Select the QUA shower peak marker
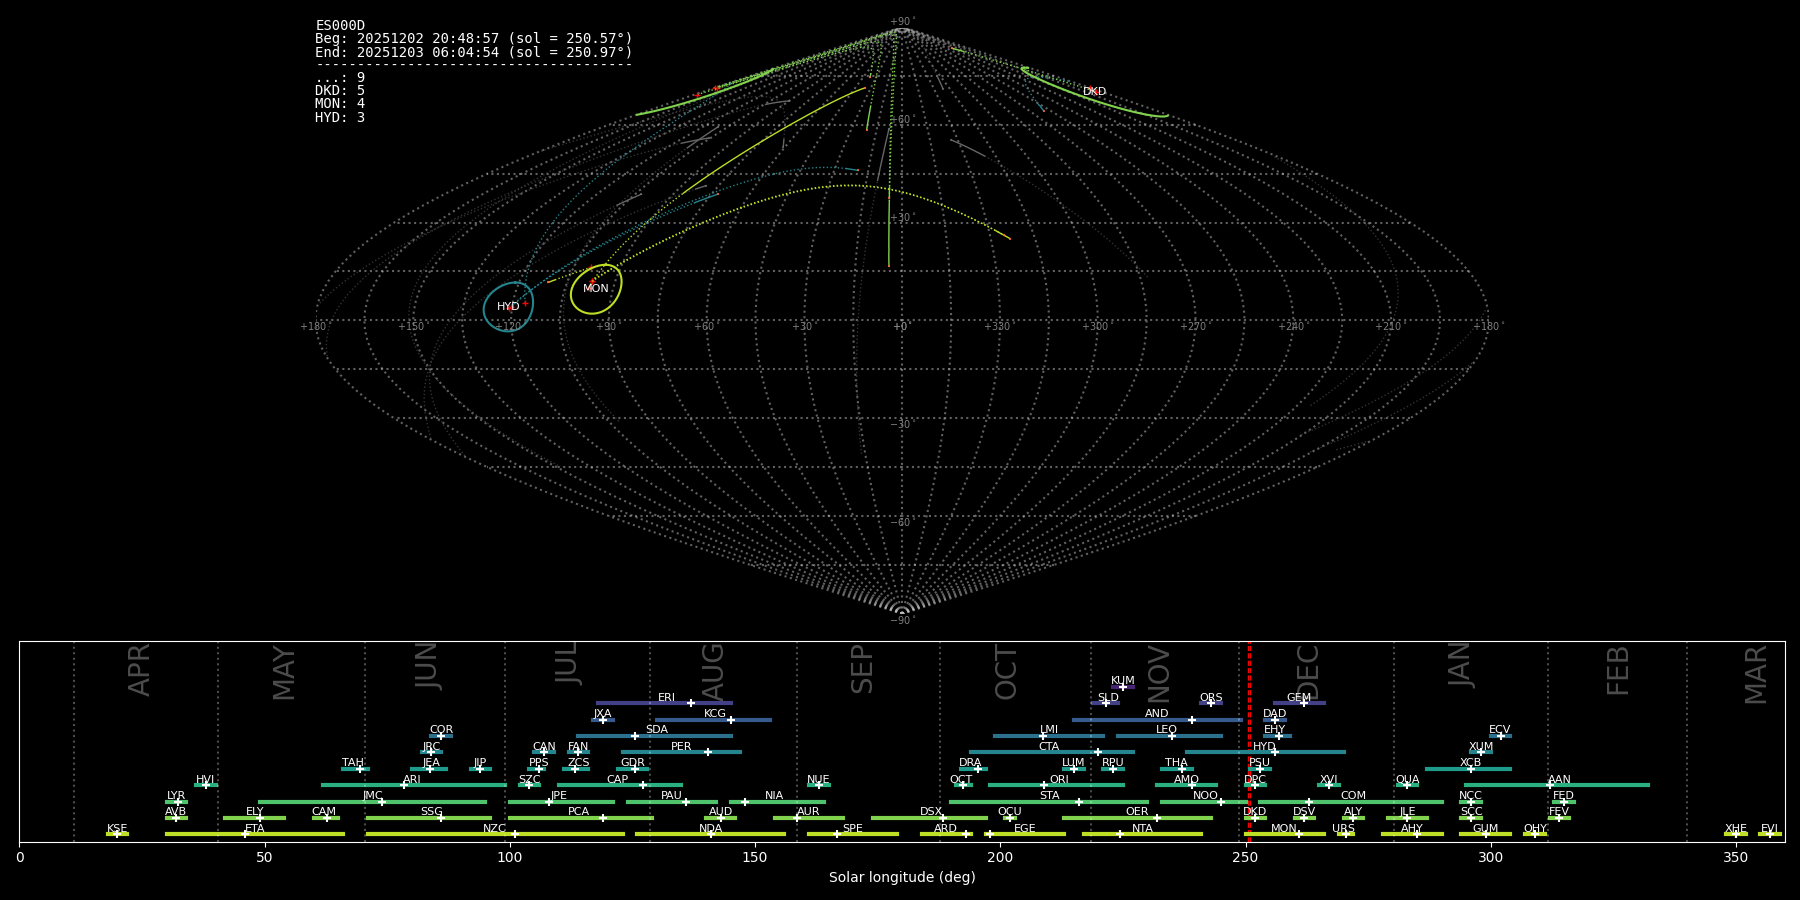This screenshot has height=900, width=1800. pyautogui.click(x=1406, y=785)
